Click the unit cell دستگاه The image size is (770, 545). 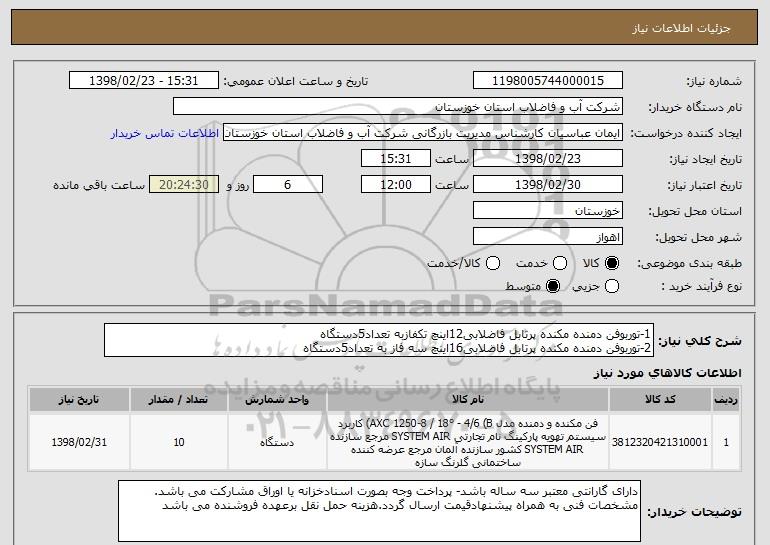[277, 442]
